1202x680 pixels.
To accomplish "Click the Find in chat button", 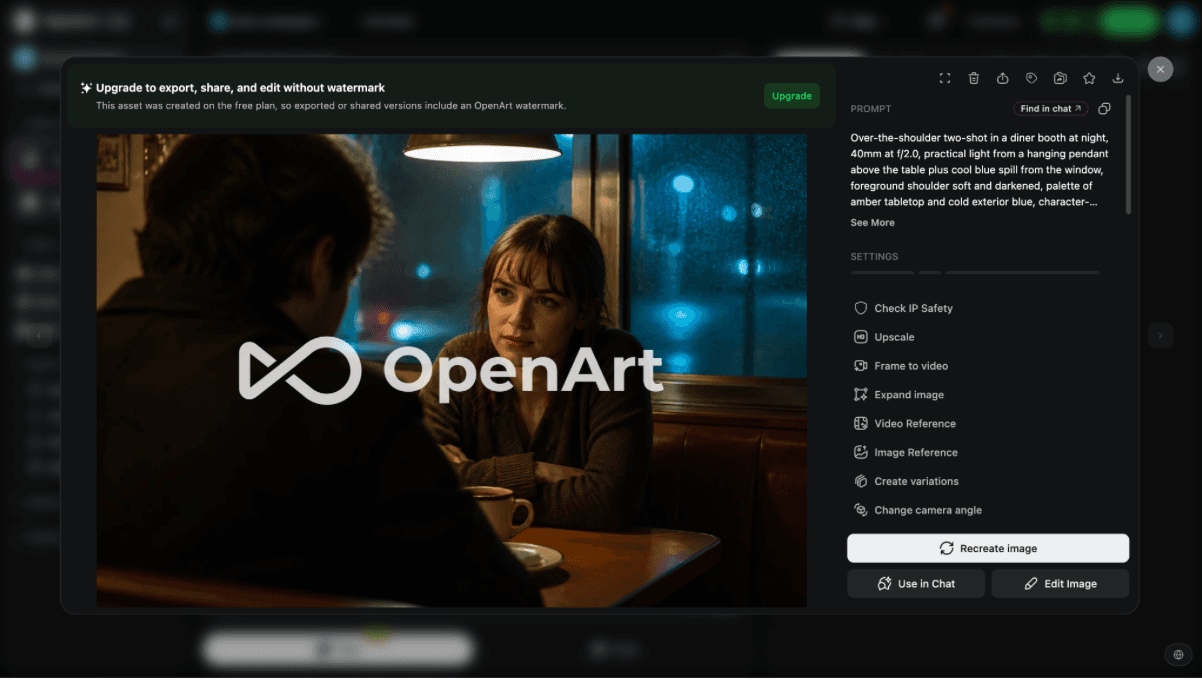I will pos(1051,108).
